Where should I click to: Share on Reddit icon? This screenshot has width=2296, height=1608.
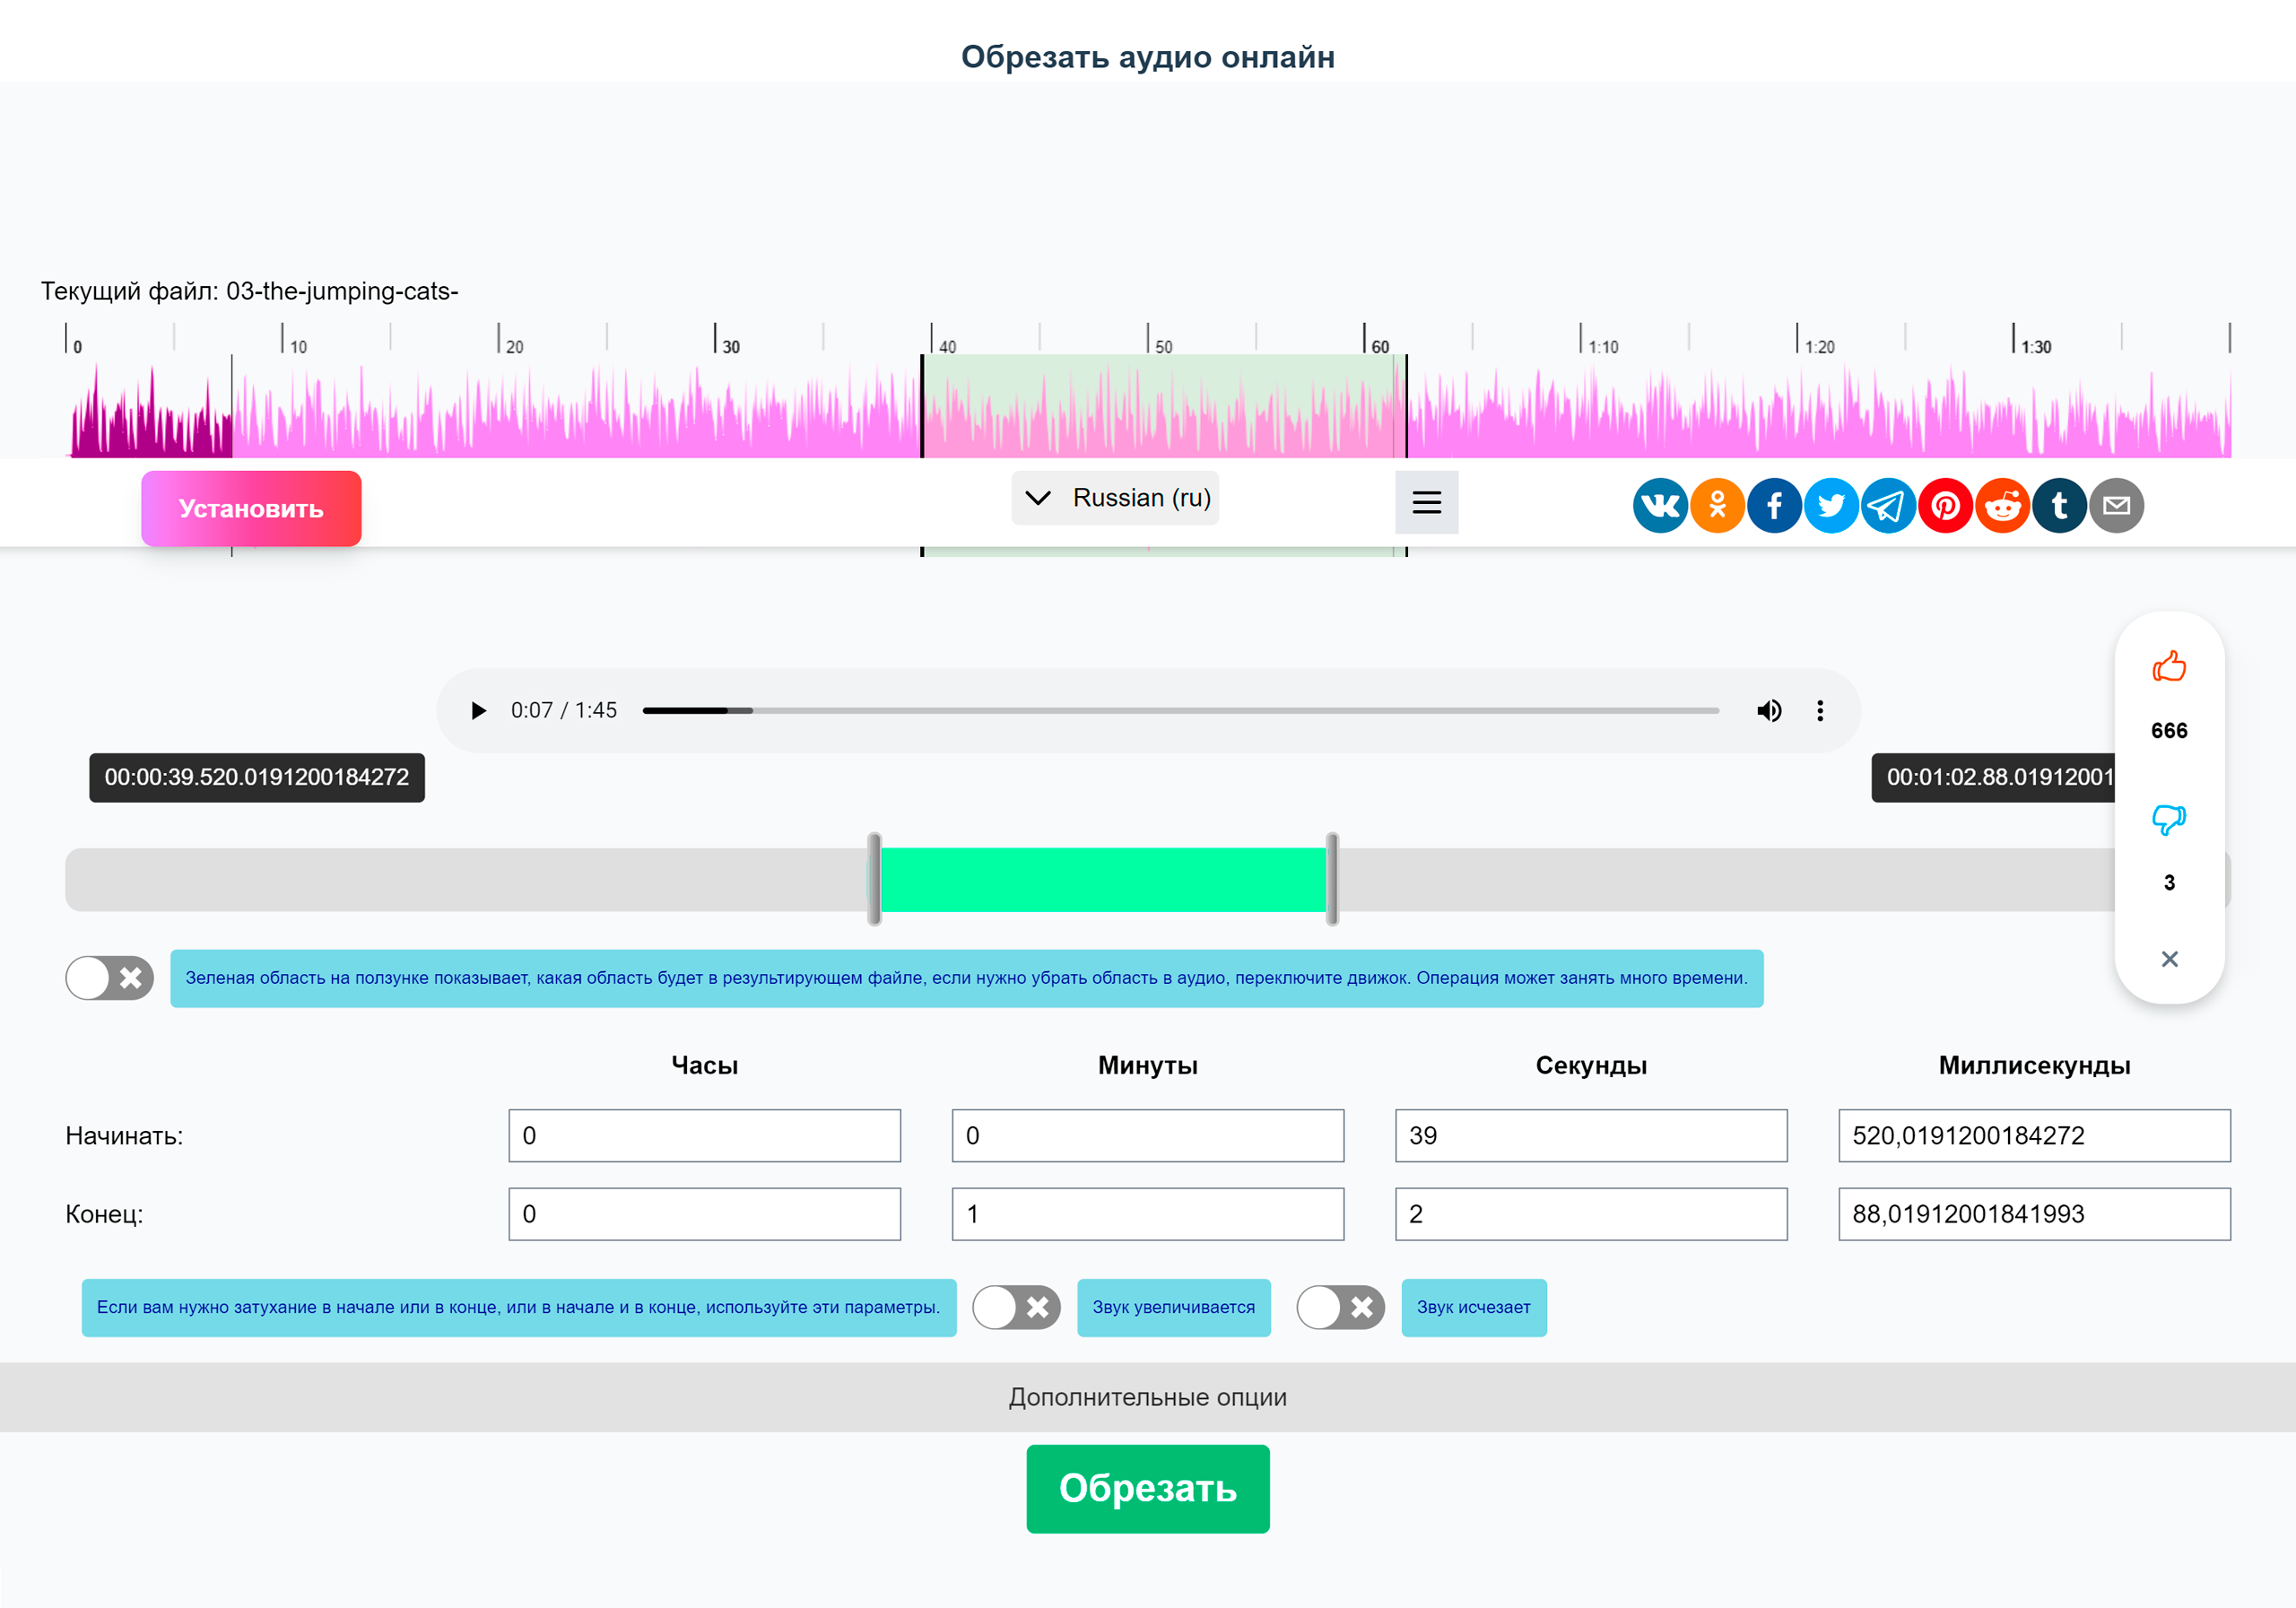coord(2002,506)
